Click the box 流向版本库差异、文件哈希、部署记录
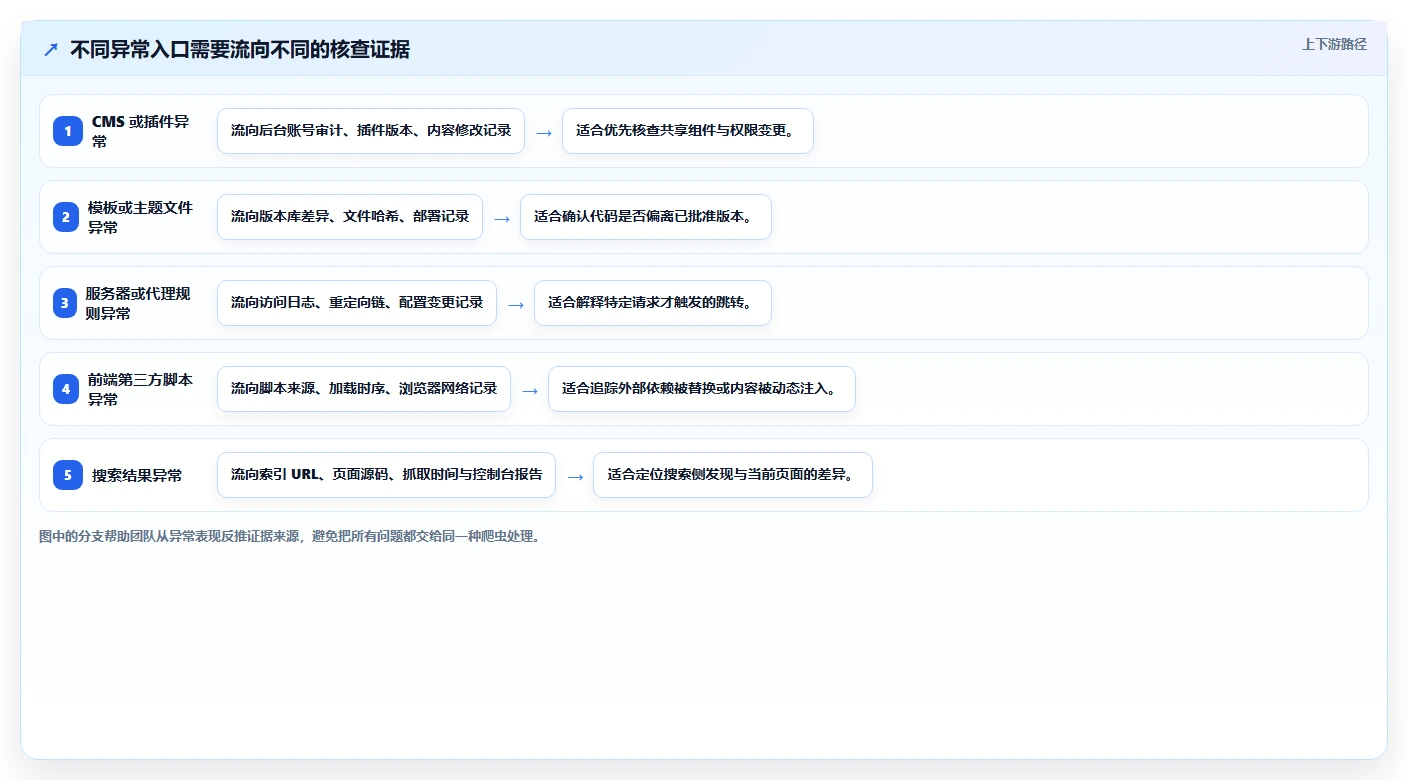The image size is (1408, 780). pyautogui.click(x=350, y=217)
